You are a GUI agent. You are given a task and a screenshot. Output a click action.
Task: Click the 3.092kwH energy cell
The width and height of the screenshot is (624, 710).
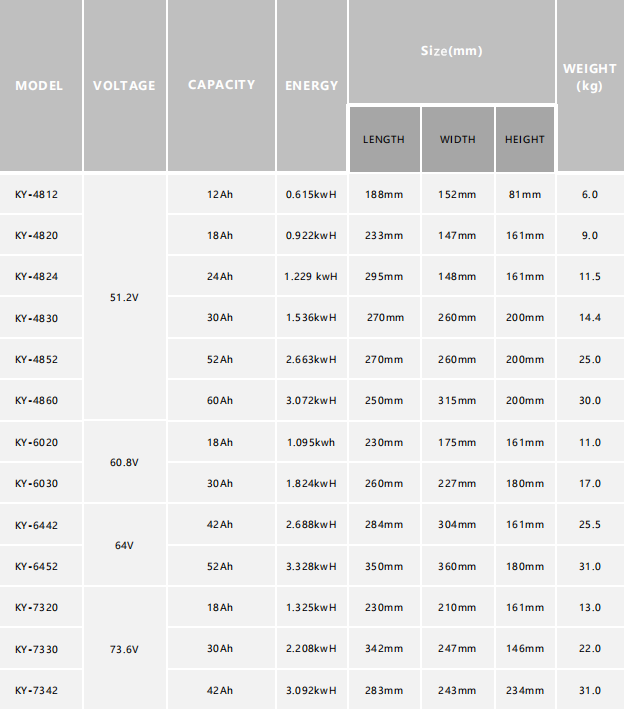[311, 691]
